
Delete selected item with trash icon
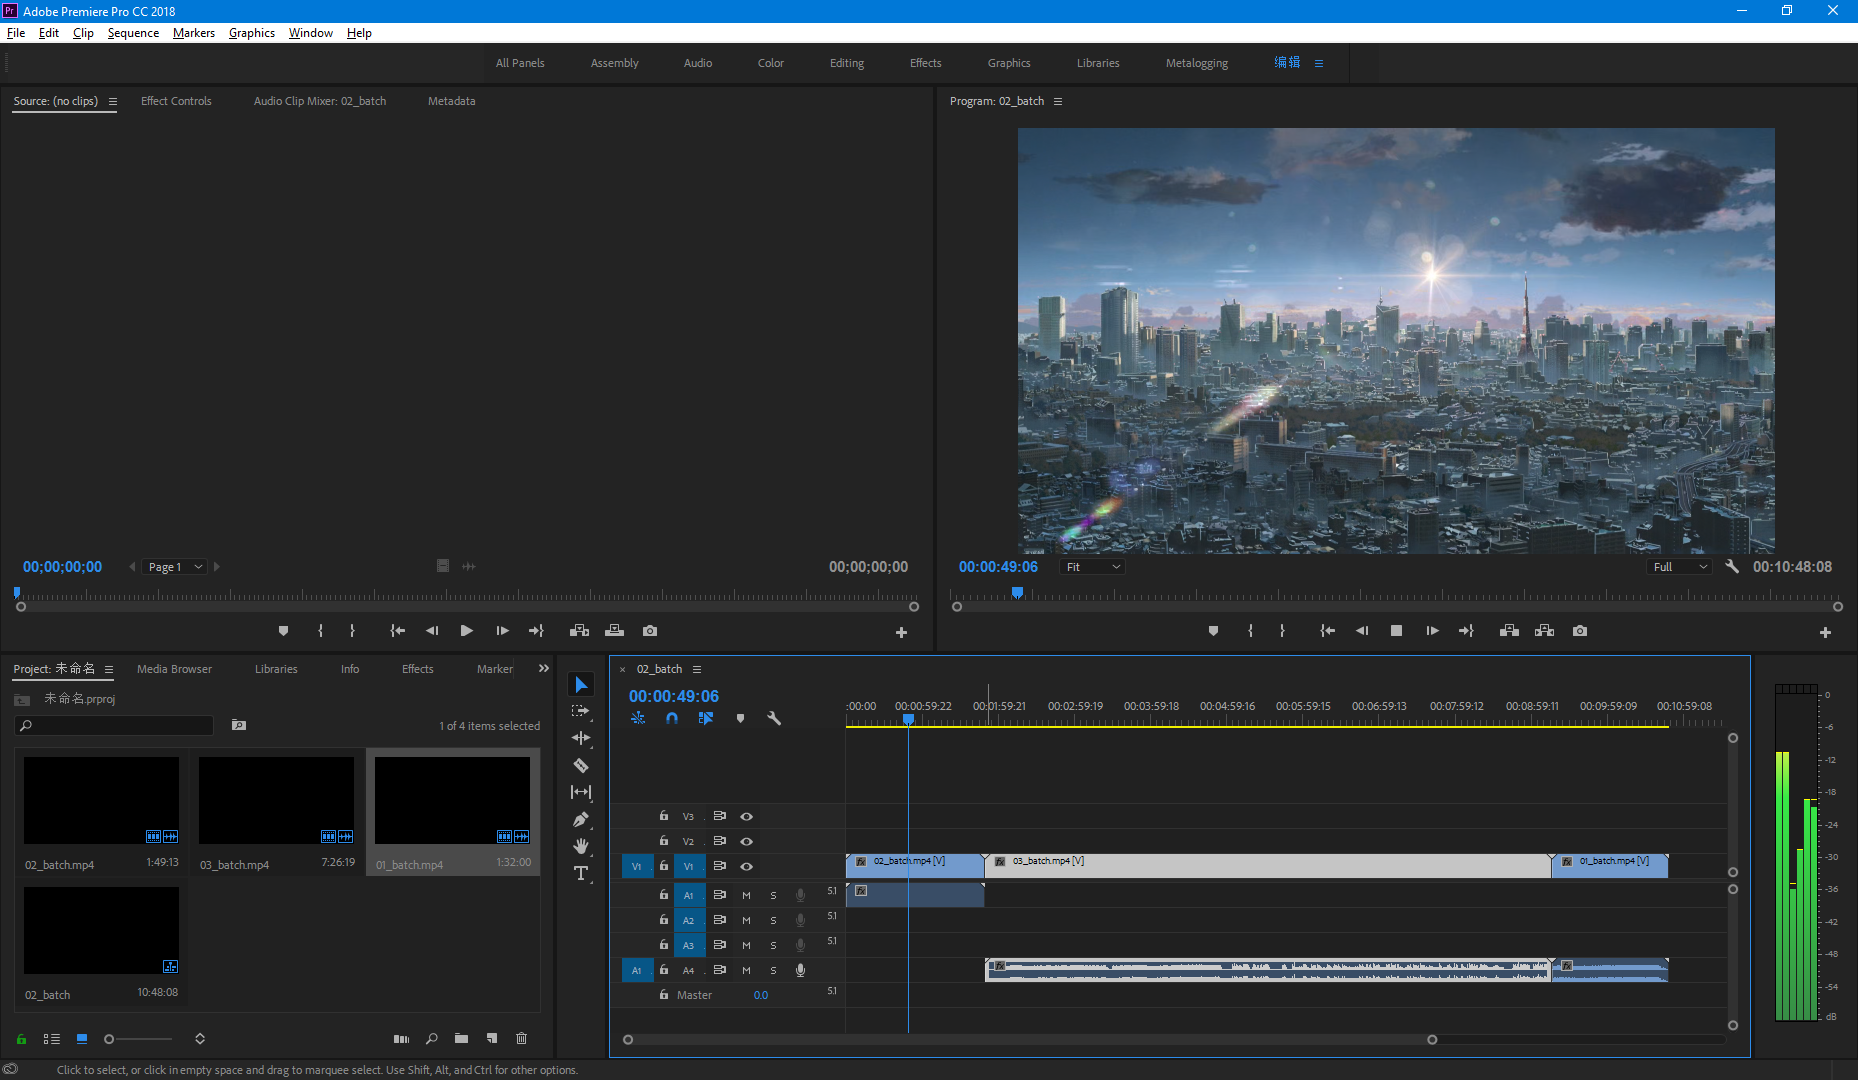click(521, 1039)
